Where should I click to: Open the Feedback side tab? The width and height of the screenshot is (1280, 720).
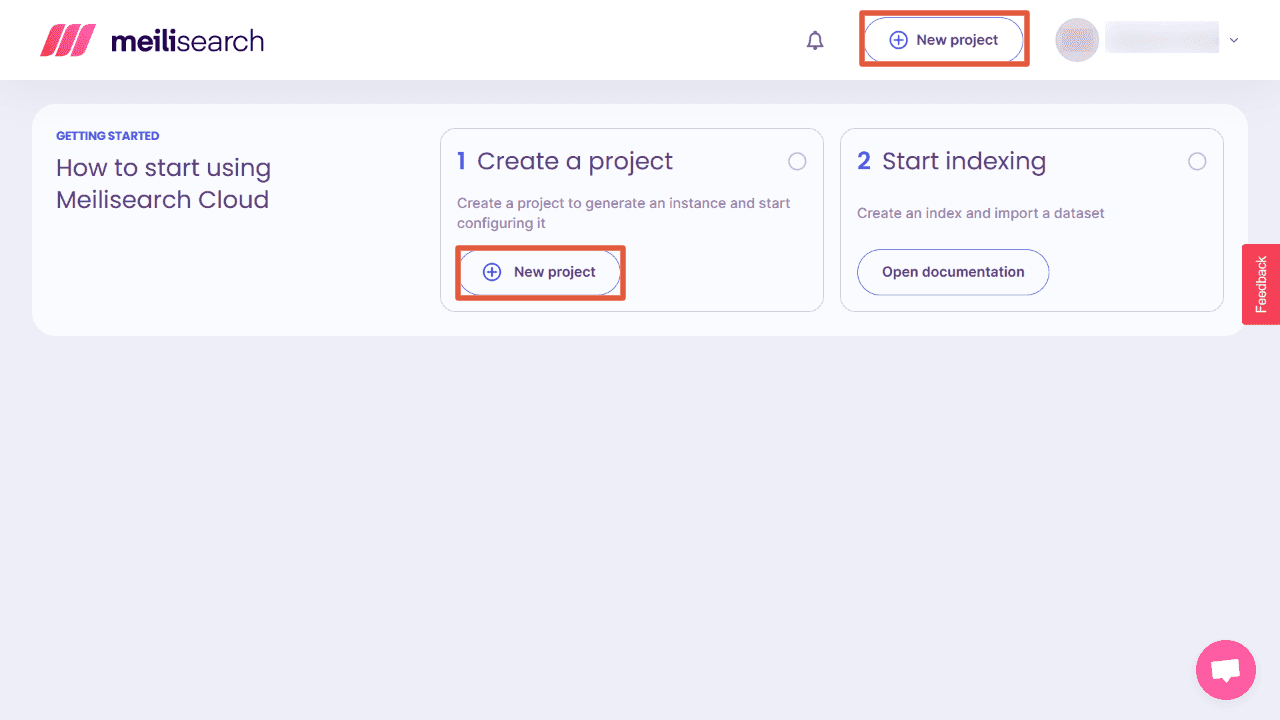pyautogui.click(x=1261, y=285)
